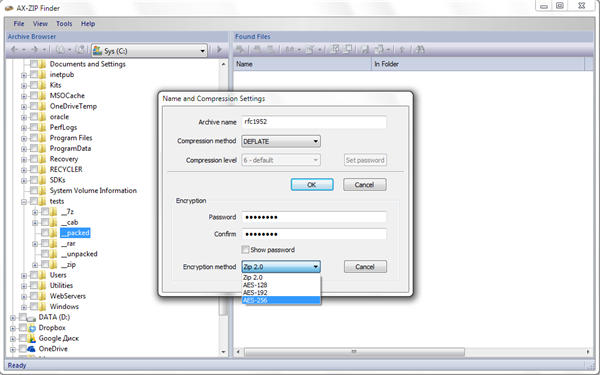Image resolution: width=600 pixels, height=375 pixels.
Task: Click the __packed folder icon
Action: coord(54,233)
